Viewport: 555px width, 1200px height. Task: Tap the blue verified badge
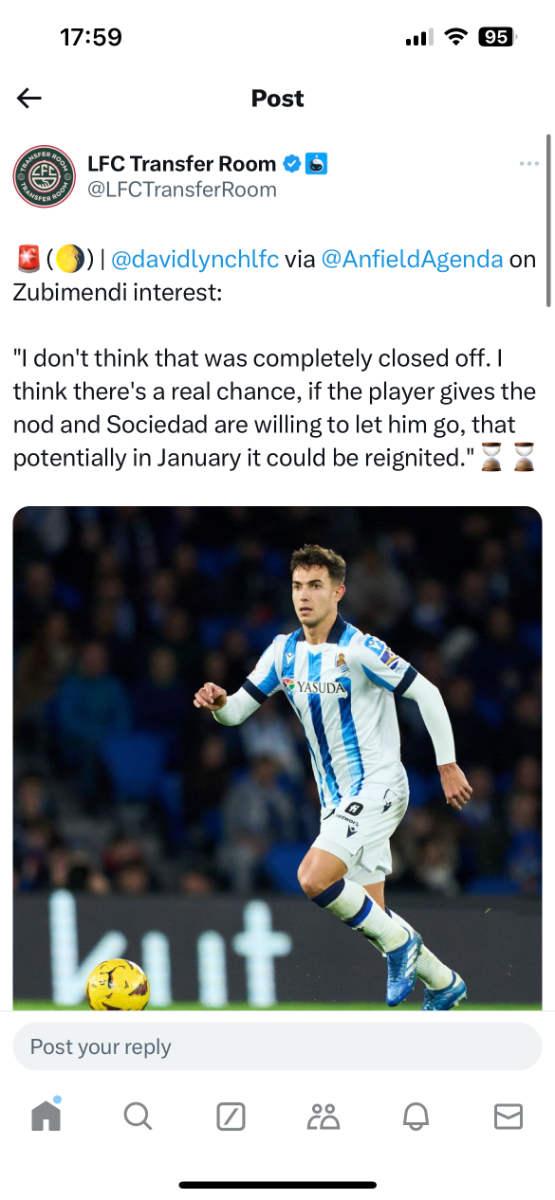291,164
